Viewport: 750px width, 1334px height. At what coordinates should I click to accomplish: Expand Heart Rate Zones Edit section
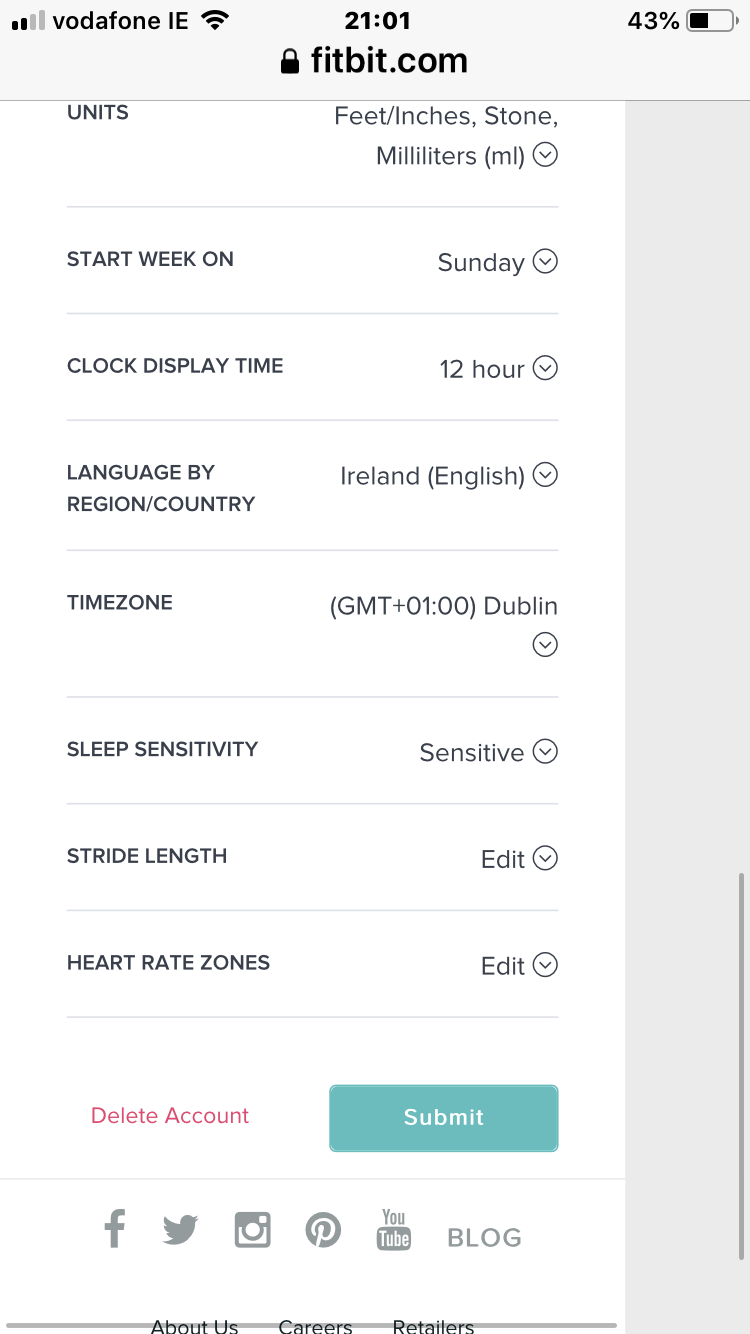click(x=545, y=966)
